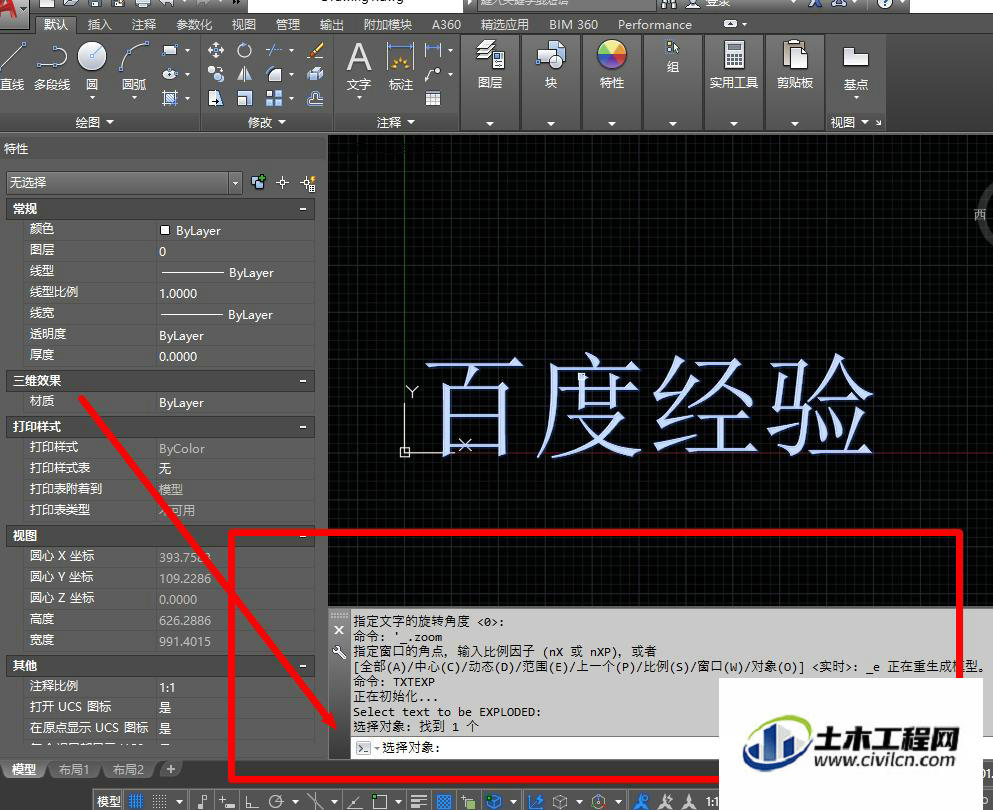The width and height of the screenshot is (993, 810).
Task: Click the Trim tool icon
Action: click(274, 51)
